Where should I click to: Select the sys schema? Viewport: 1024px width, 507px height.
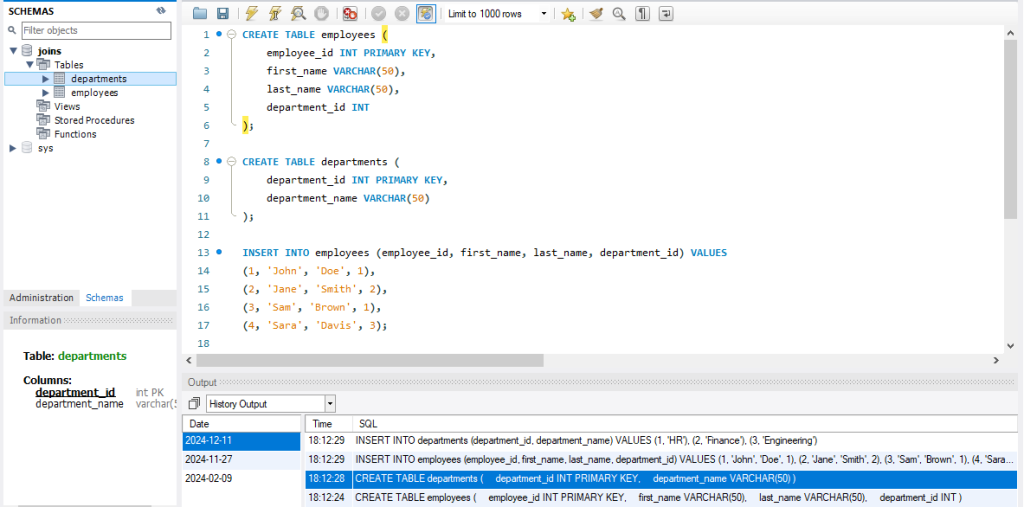(x=45, y=148)
